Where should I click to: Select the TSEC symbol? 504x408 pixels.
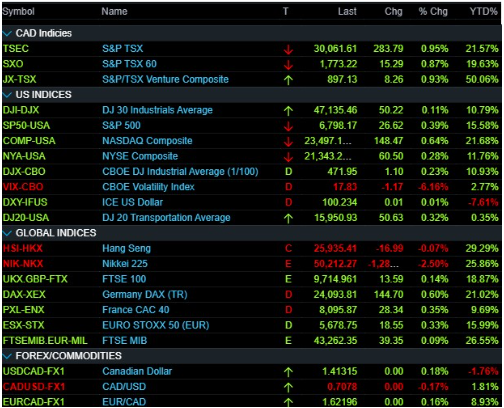point(16,49)
